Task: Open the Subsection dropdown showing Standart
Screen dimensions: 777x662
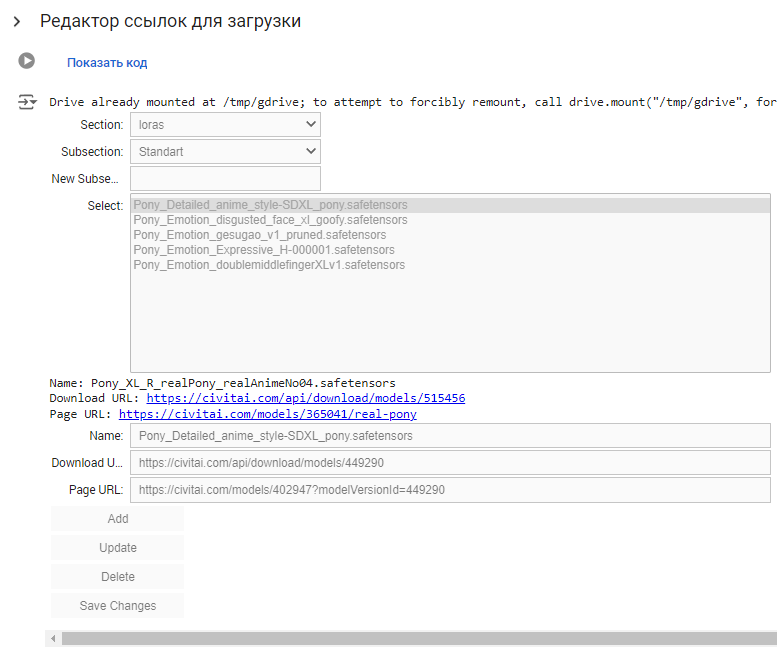Action: click(x=225, y=151)
